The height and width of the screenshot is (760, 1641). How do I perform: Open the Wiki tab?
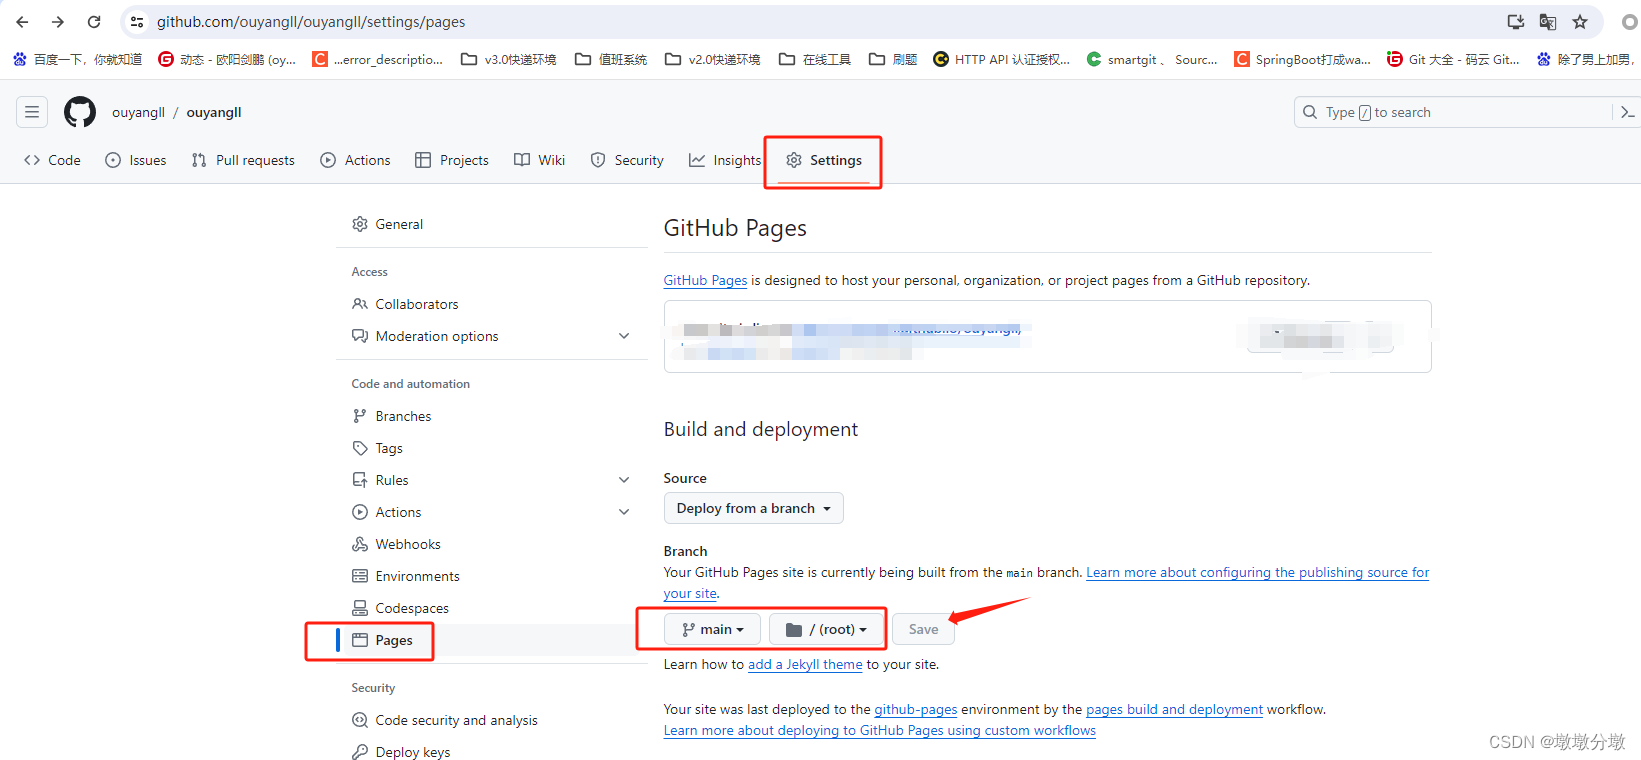(x=540, y=160)
